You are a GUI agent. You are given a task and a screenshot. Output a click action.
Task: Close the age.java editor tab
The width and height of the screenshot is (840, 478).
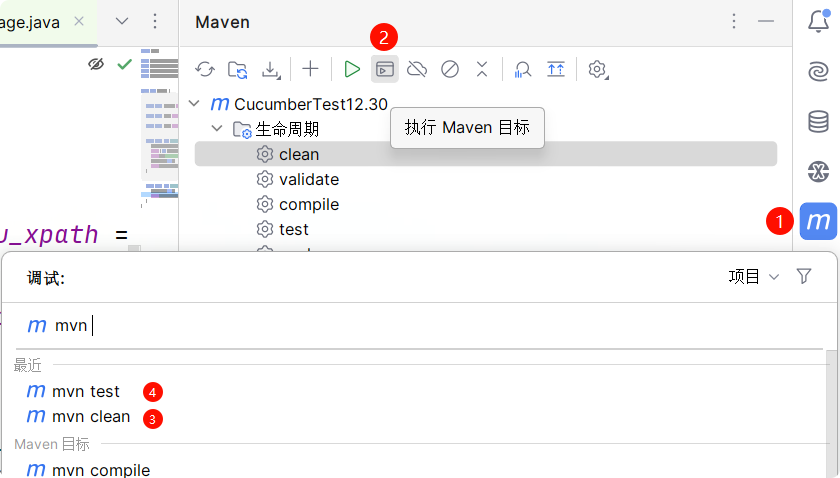click(x=79, y=21)
